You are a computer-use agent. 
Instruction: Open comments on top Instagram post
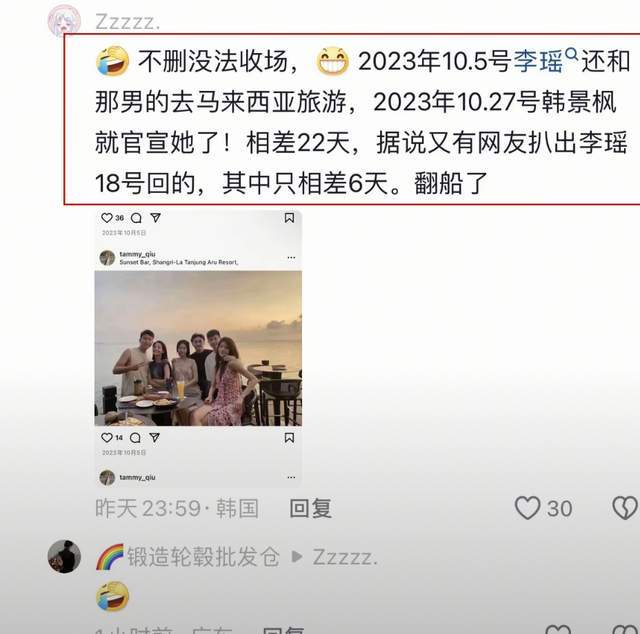pyautogui.click(x=136, y=218)
